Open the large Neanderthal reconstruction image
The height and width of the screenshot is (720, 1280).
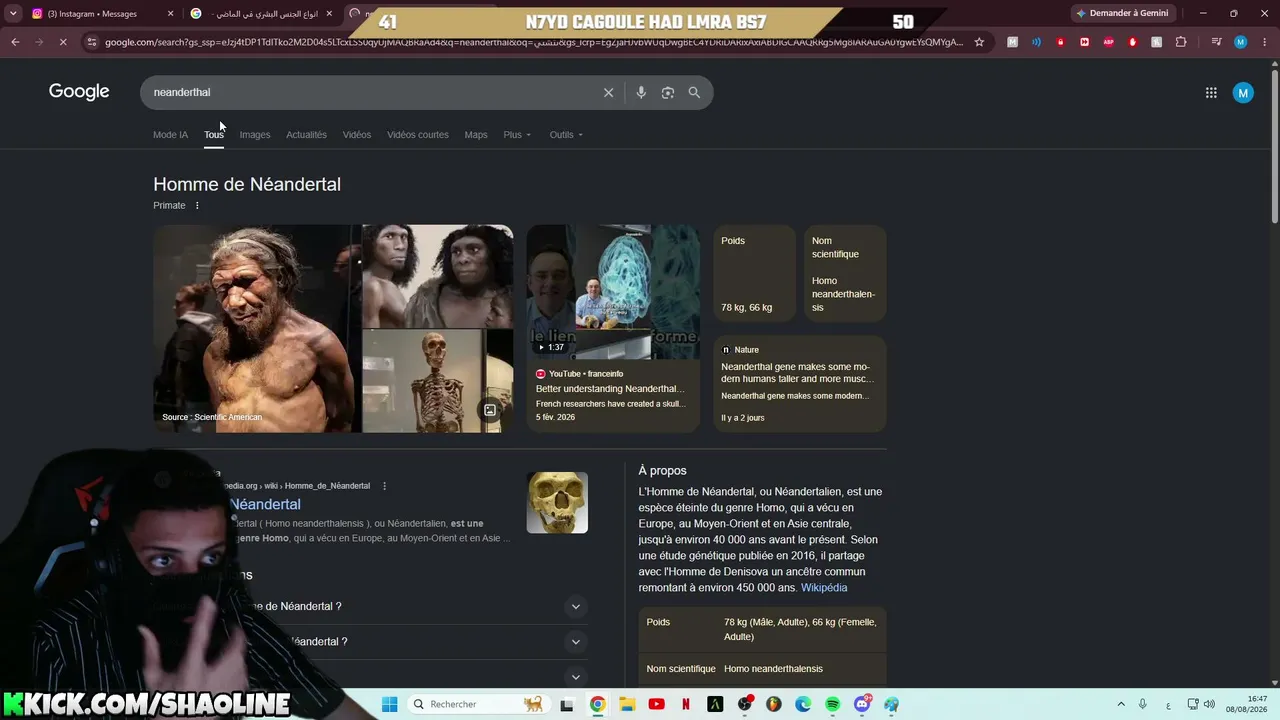[257, 329]
